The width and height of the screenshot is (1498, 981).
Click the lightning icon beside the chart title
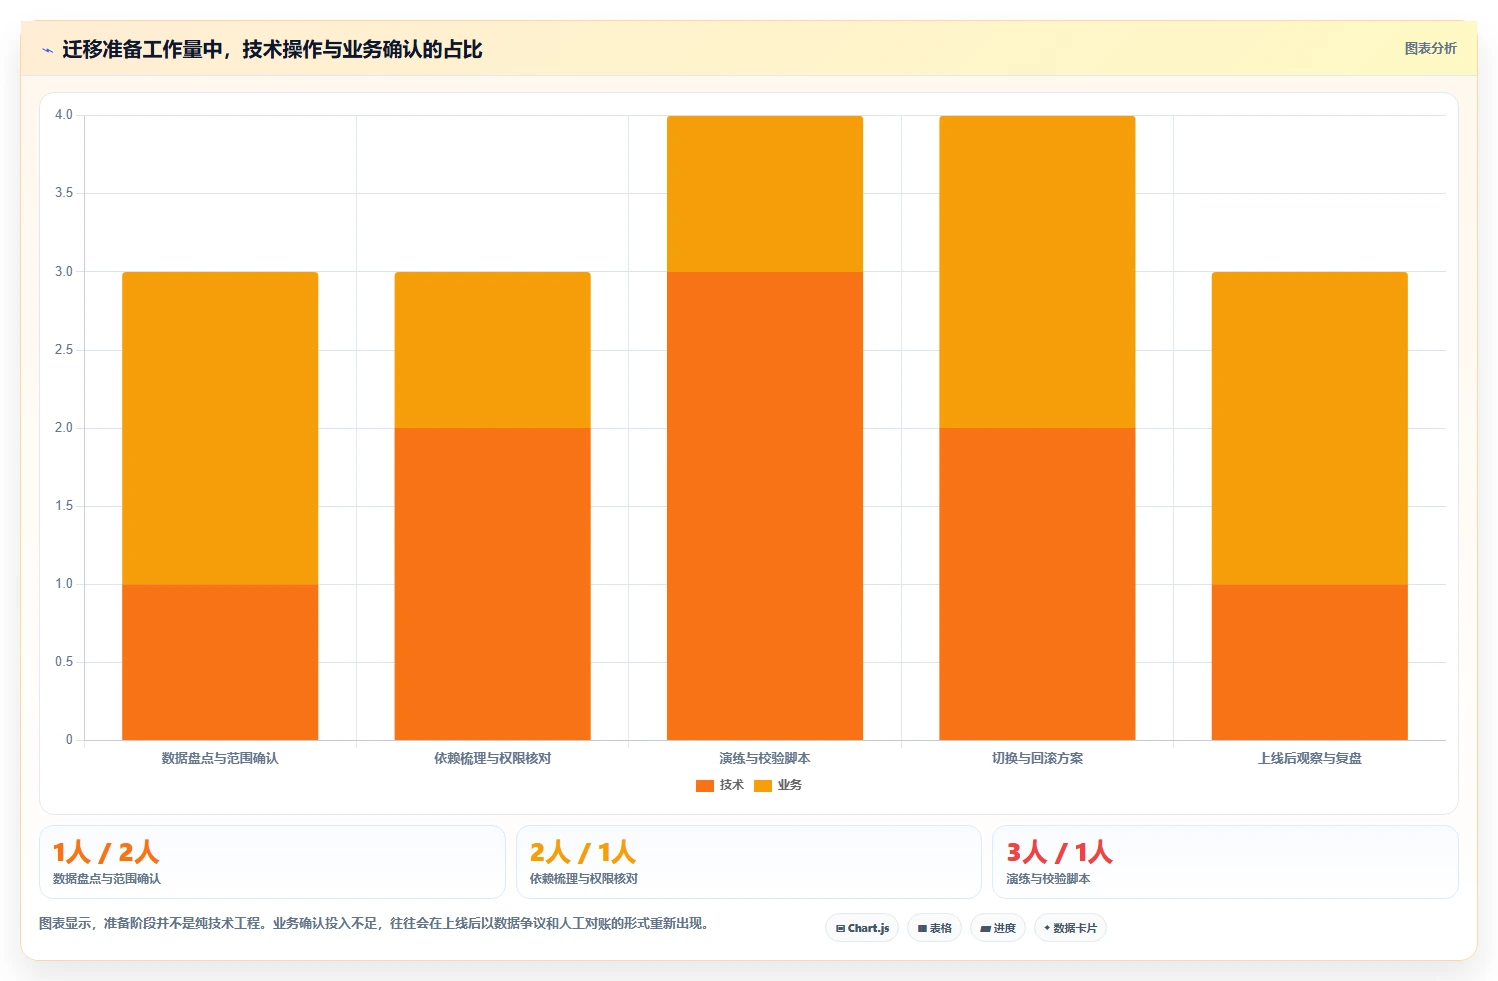[x=47, y=50]
